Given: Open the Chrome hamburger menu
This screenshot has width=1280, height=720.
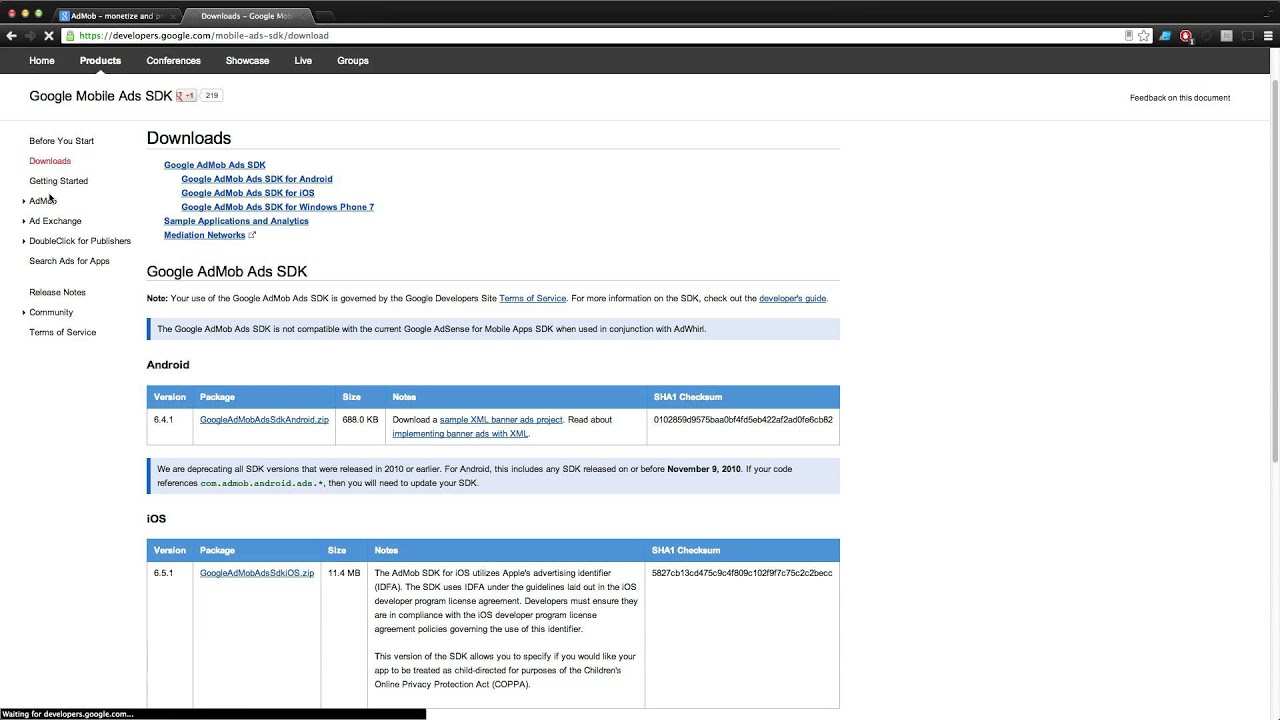Looking at the screenshot, I should pos(1268,36).
